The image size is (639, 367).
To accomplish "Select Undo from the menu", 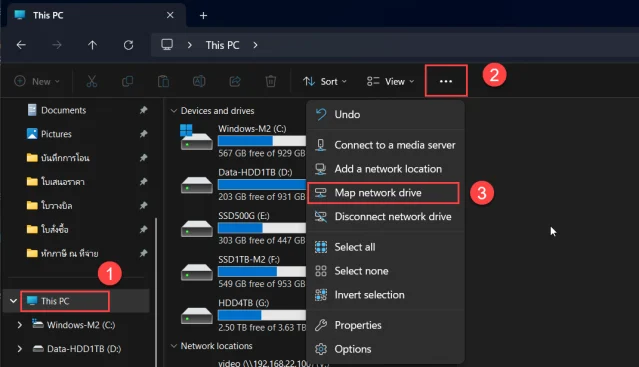I will pos(385,114).
